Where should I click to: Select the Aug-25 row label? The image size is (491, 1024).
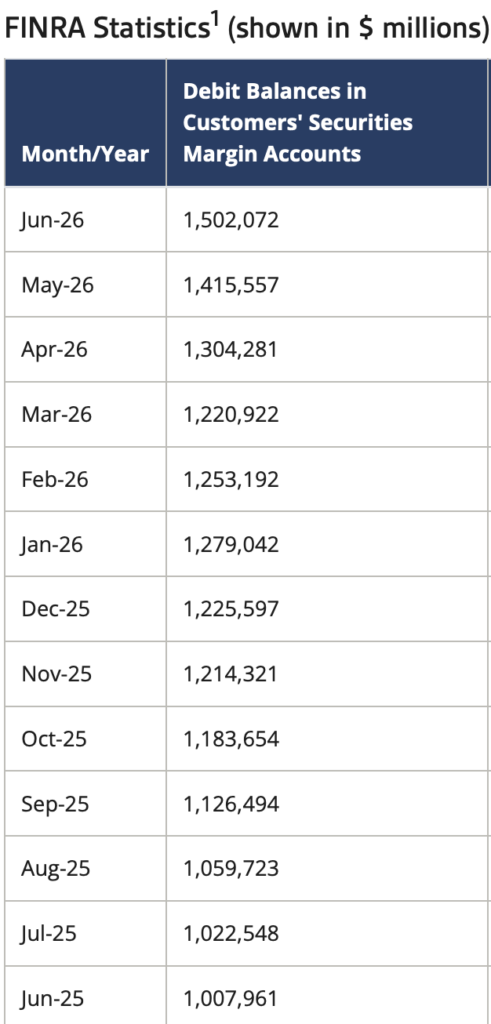(x=55, y=869)
